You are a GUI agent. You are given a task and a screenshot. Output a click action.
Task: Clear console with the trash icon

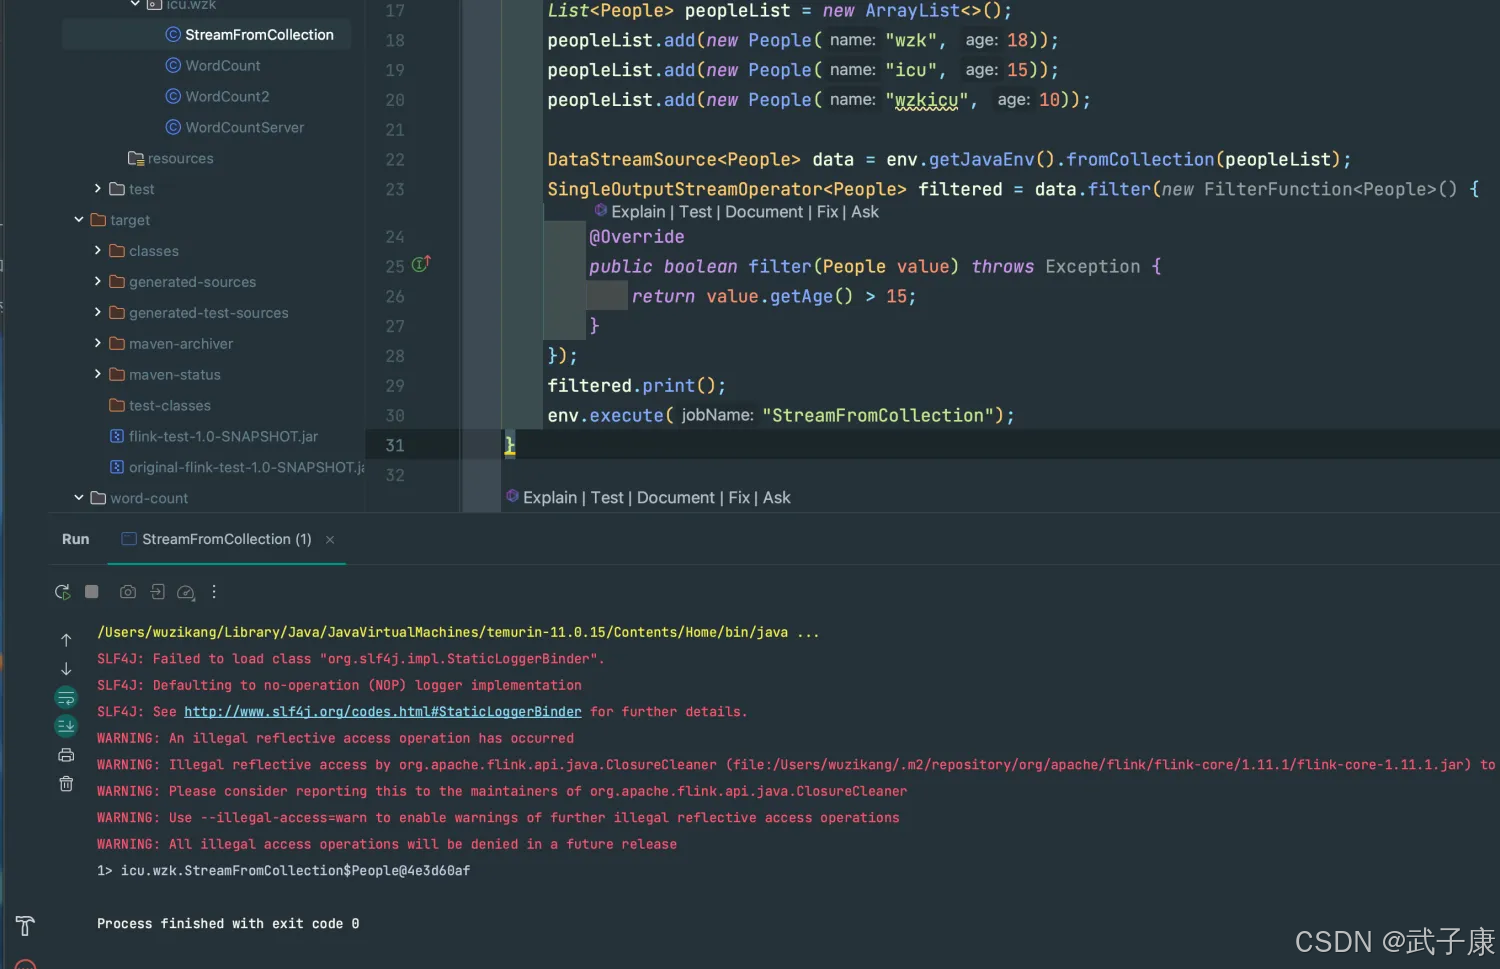click(x=66, y=784)
